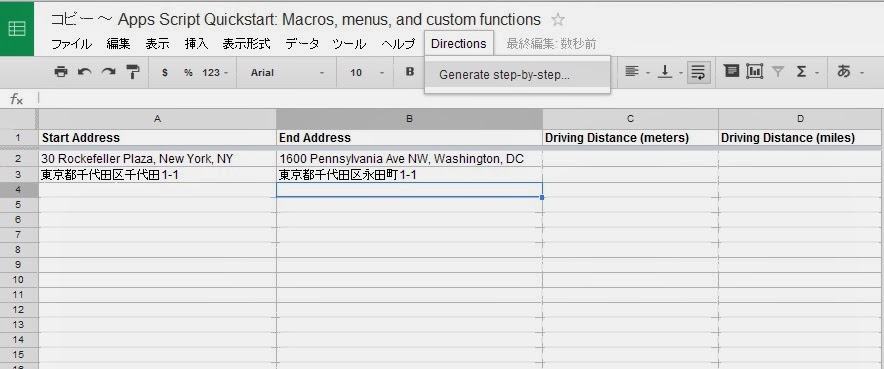Click Driving Distance (miles) cell

point(801,137)
